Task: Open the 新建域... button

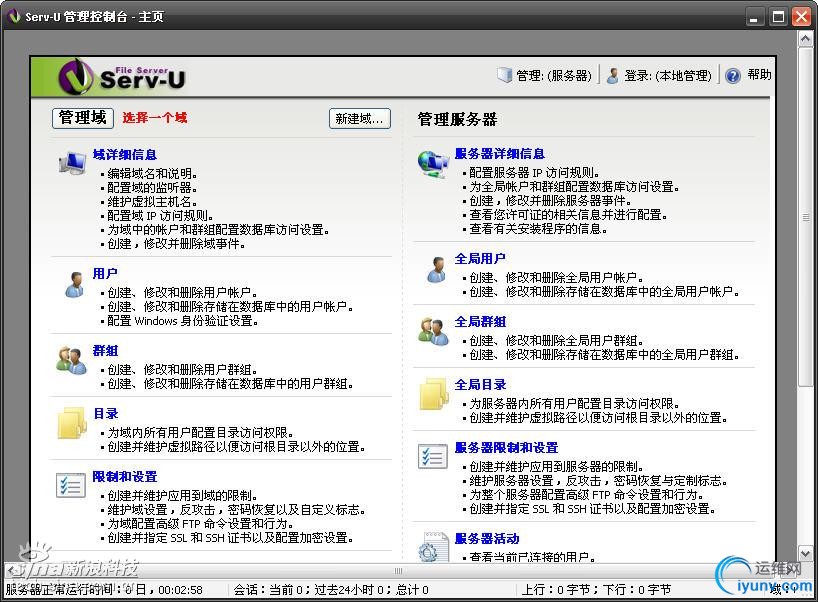Action: tap(359, 118)
